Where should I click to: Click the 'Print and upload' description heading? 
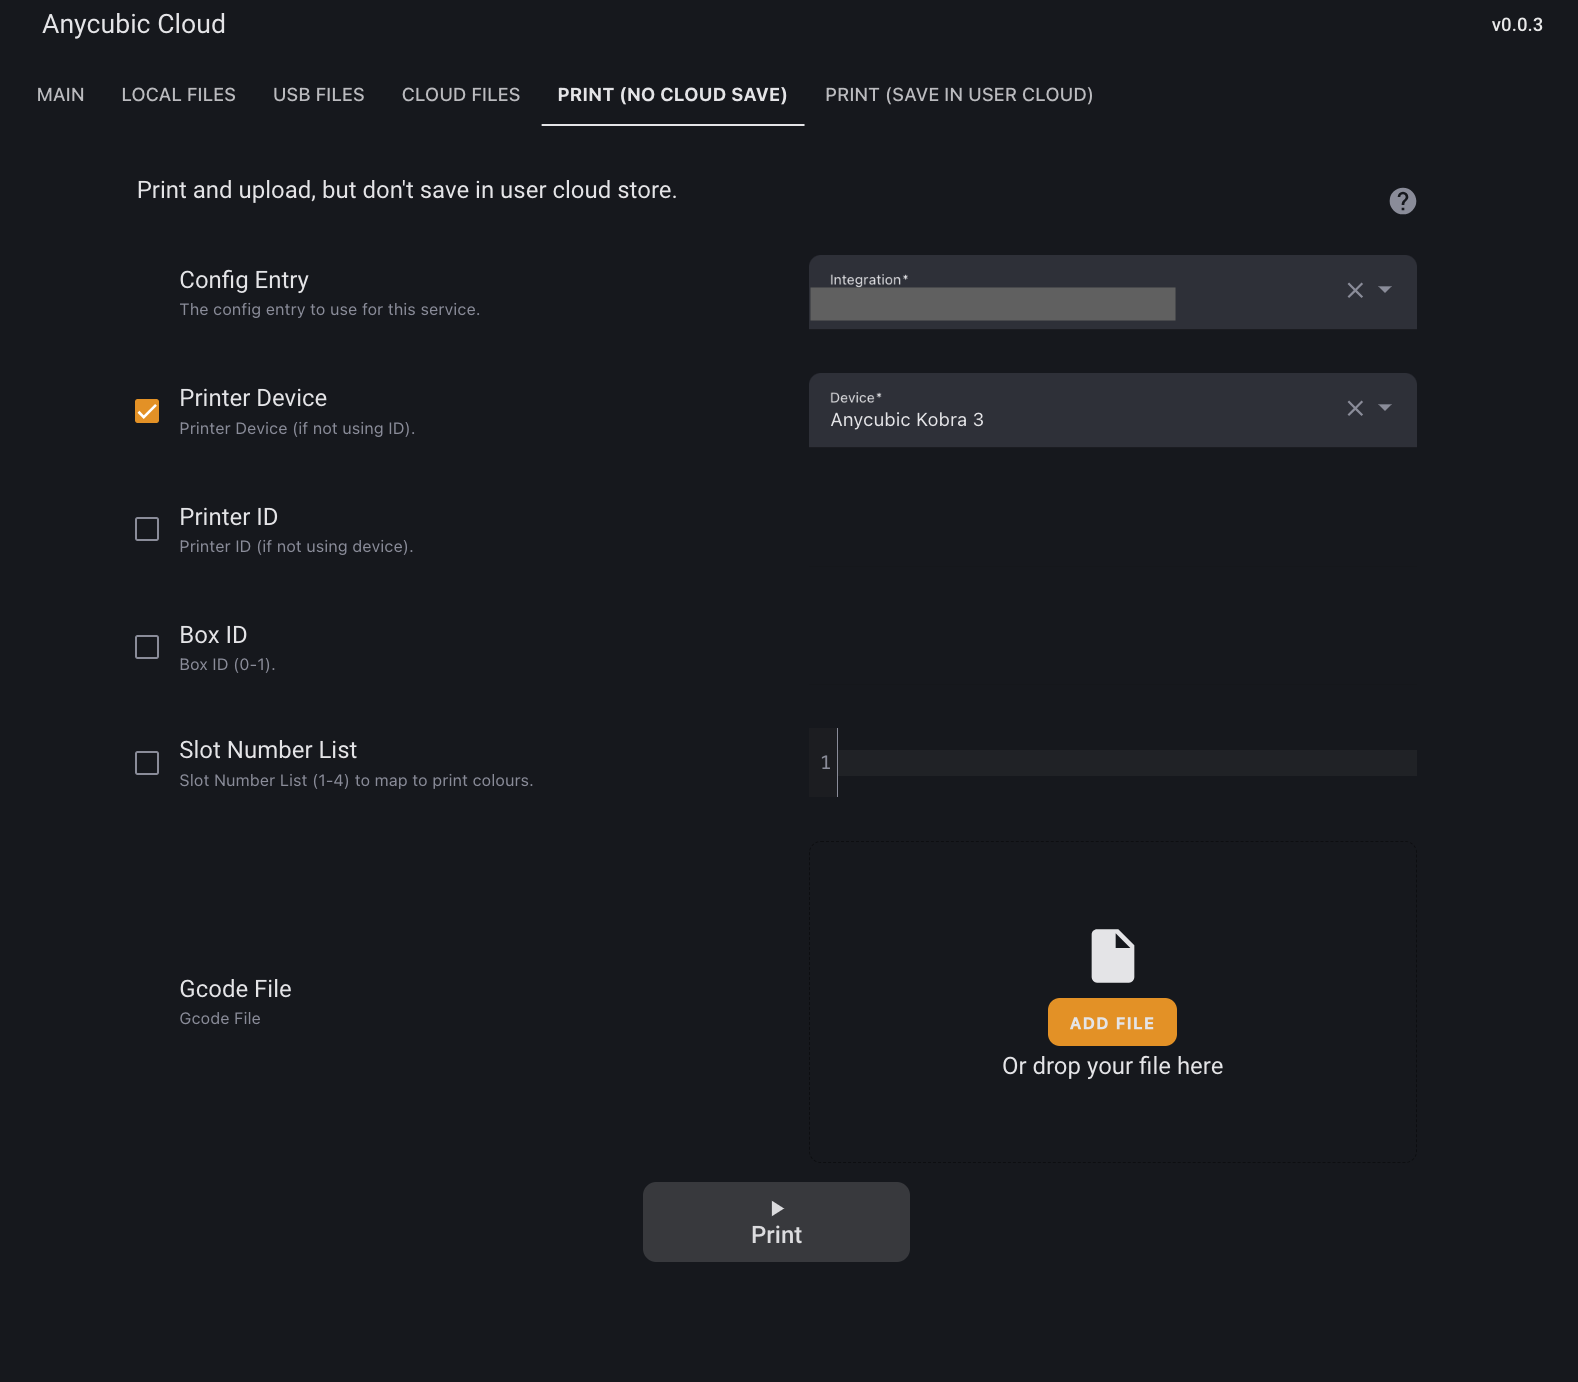coord(407,190)
